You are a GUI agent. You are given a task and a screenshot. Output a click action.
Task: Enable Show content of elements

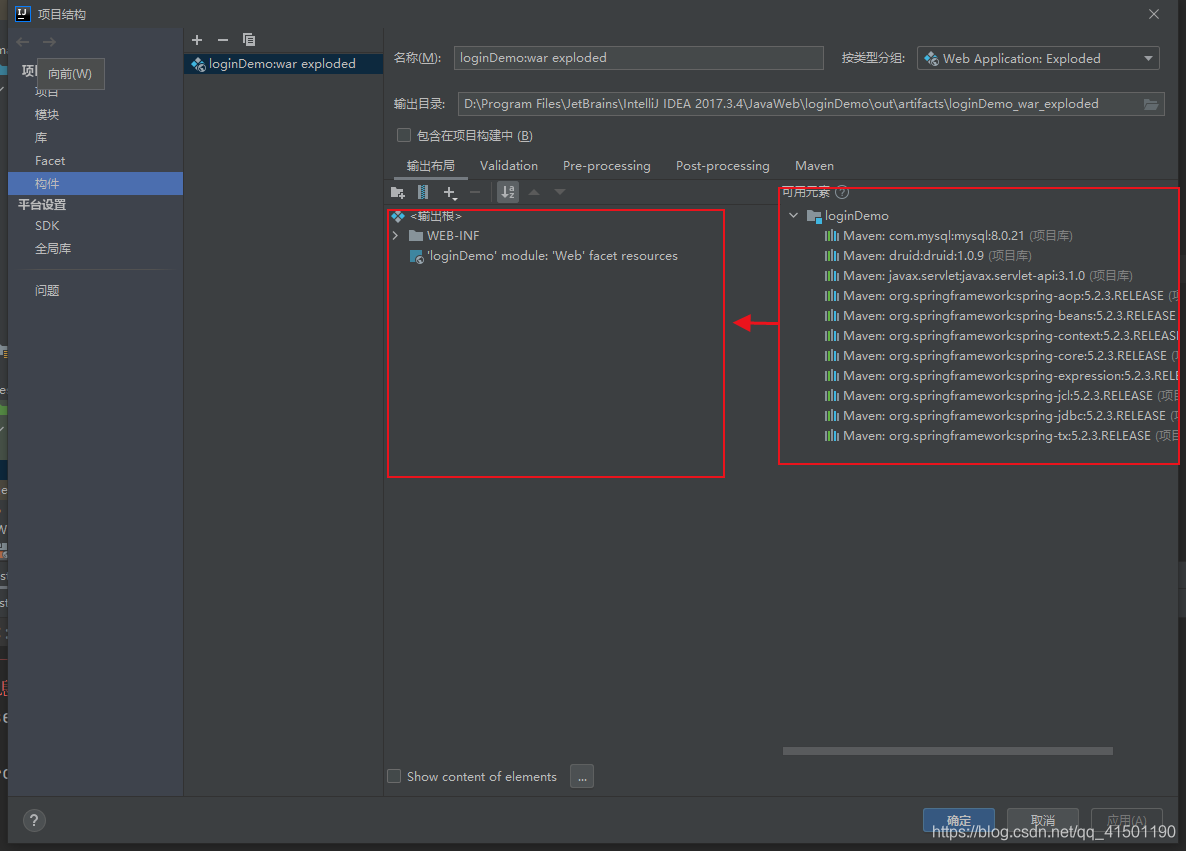point(394,776)
